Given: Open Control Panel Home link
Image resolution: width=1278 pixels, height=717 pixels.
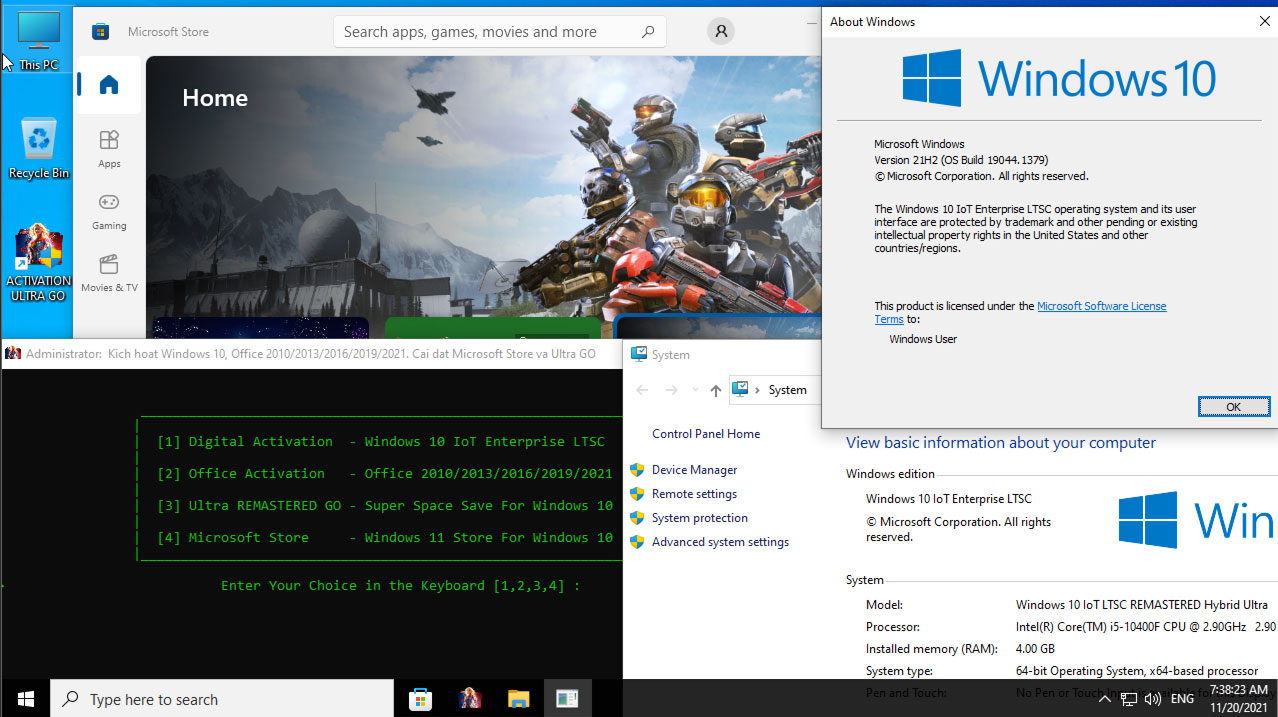Looking at the screenshot, I should (x=706, y=434).
